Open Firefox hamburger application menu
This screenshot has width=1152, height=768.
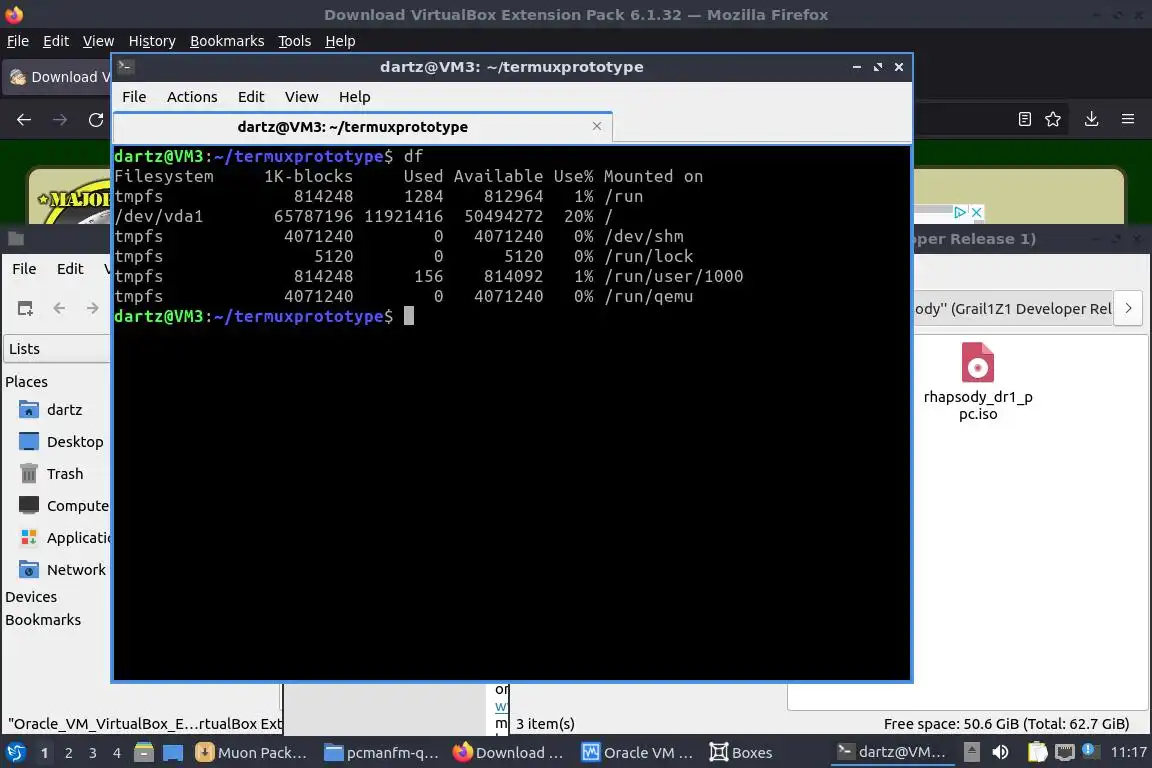[1128, 119]
